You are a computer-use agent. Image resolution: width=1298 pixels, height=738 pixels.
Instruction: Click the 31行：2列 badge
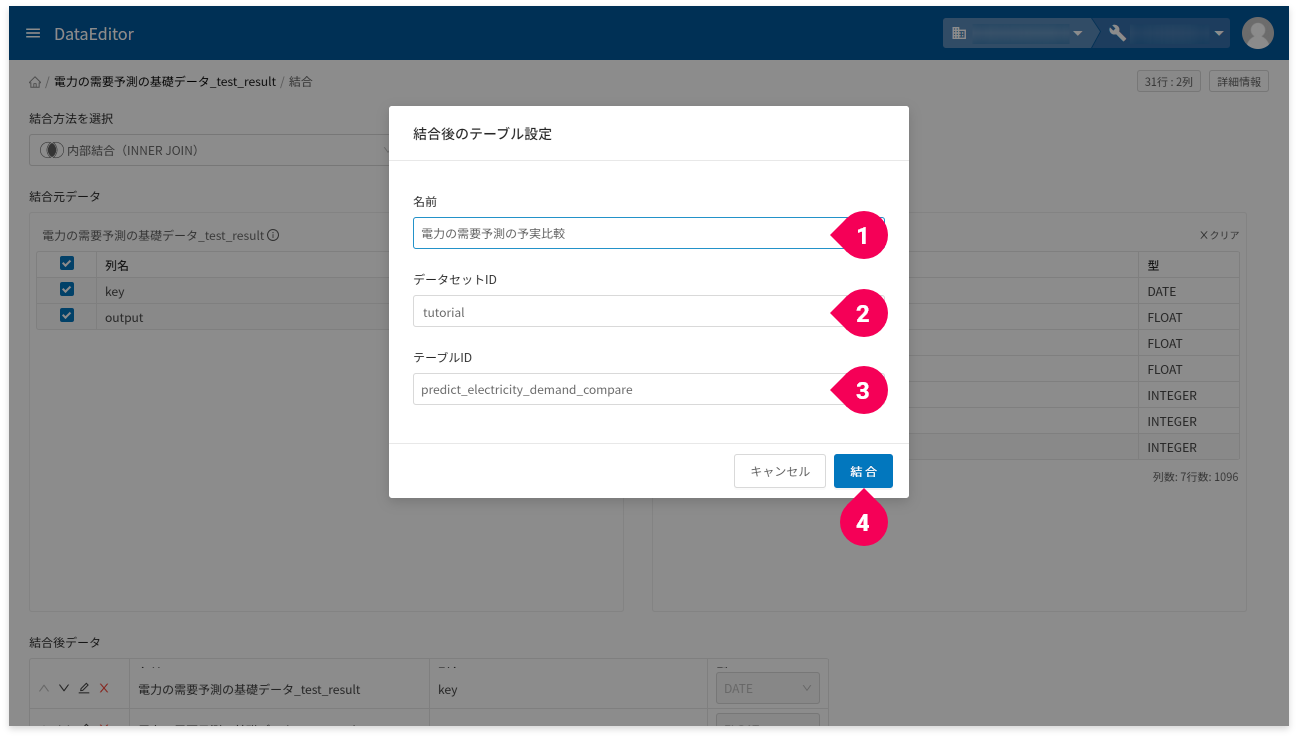tap(1169, 82)
